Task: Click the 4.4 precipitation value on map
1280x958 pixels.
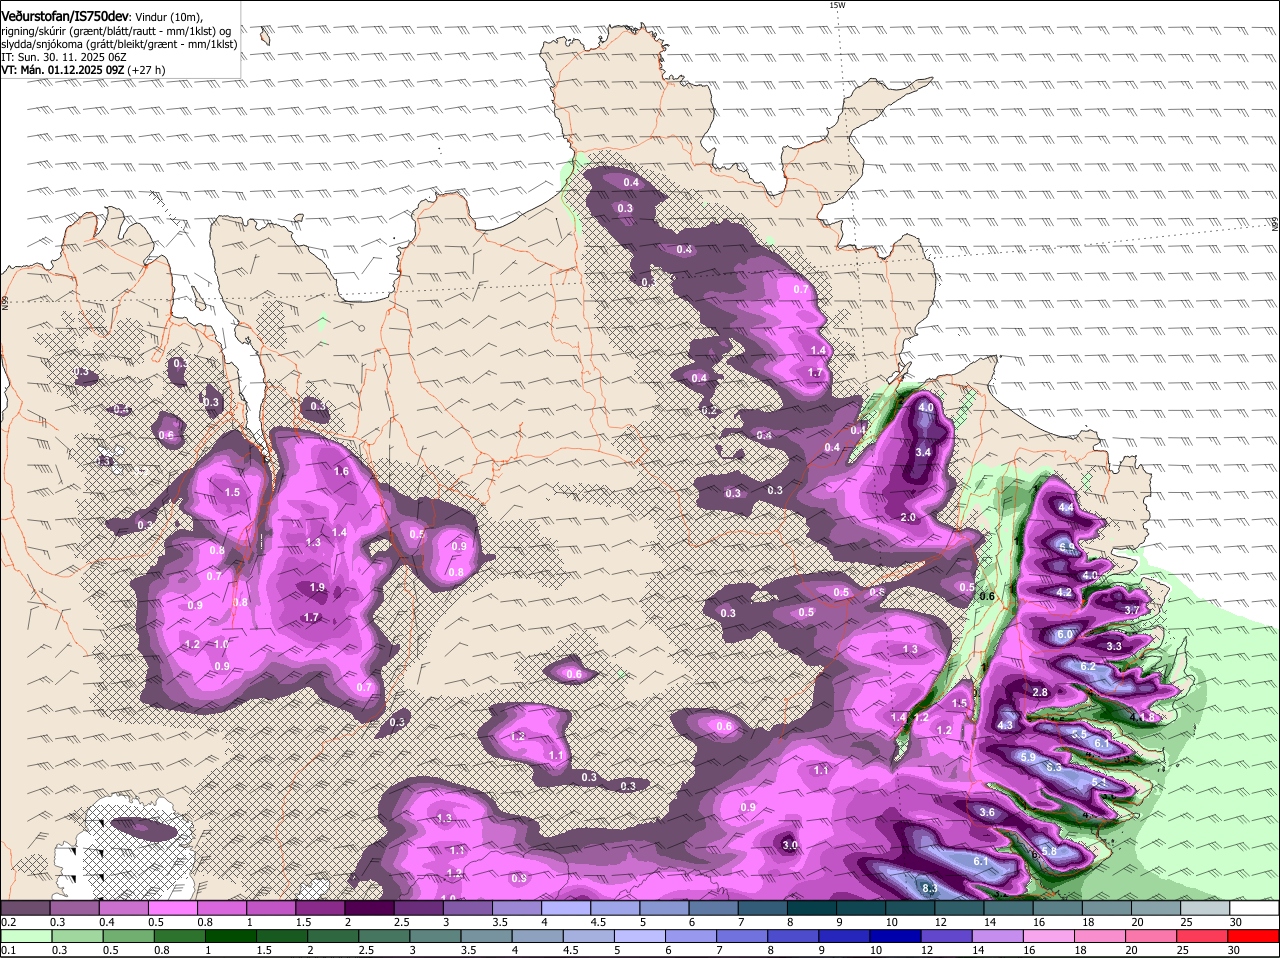Action: click(x=1066, y=508)
